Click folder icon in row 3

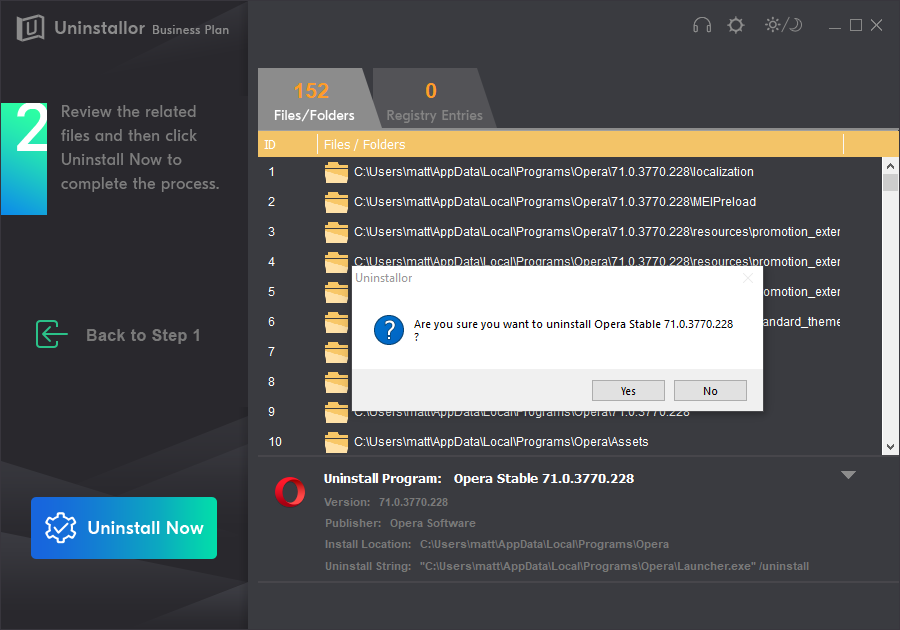point(336,232)
